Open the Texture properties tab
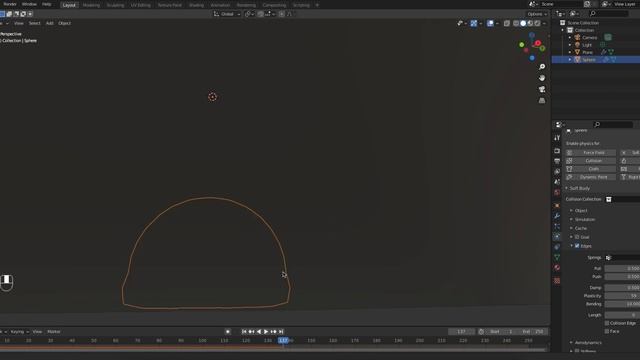Image resolution: width=640 pixels, height=360 pixels. click(x=557, y=281)
